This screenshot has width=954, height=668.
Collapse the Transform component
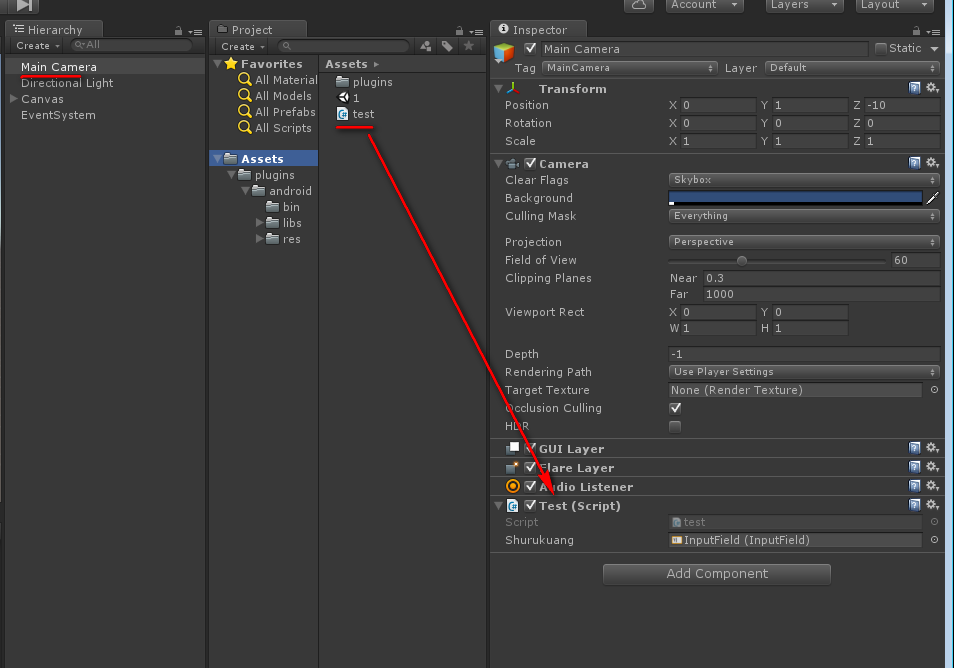[499, 89]
